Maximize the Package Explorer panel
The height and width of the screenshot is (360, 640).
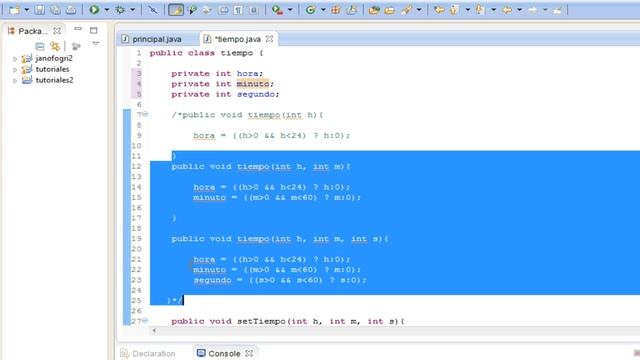(93, 31)
